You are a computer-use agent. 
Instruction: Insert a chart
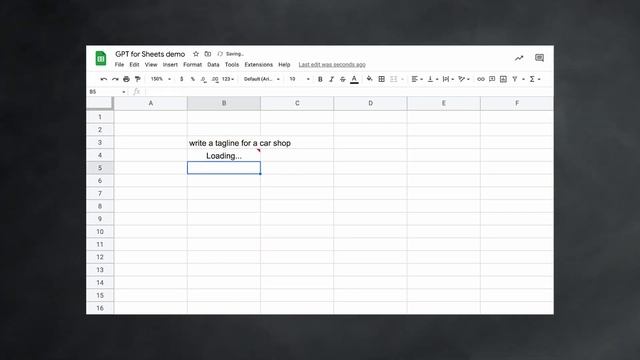[x=503, y=79]
